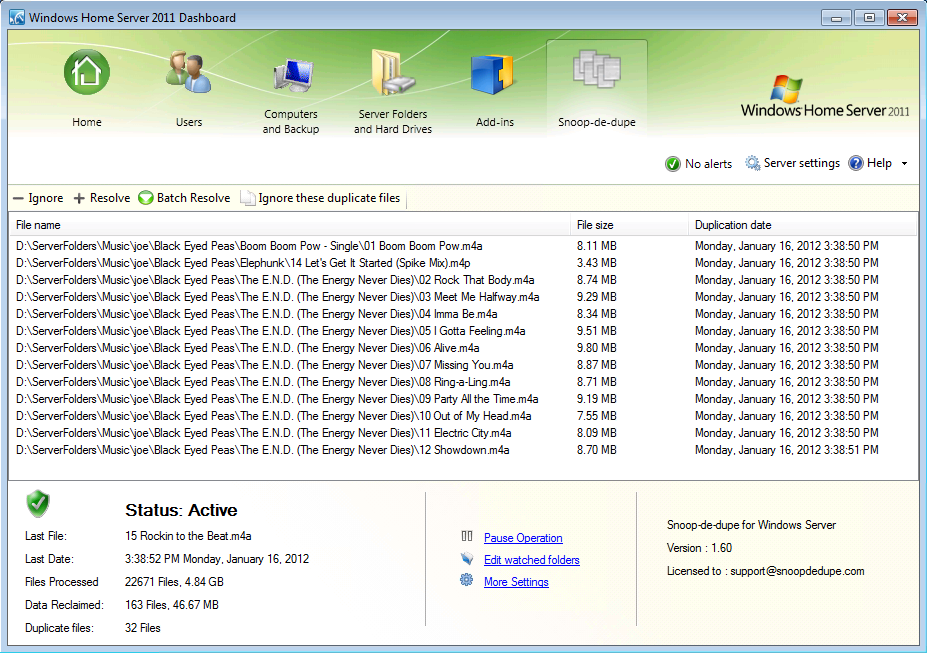This screenshot has width=927, height=653.
Task: Click the 9.80 MB file size cell
Action: 597,348
